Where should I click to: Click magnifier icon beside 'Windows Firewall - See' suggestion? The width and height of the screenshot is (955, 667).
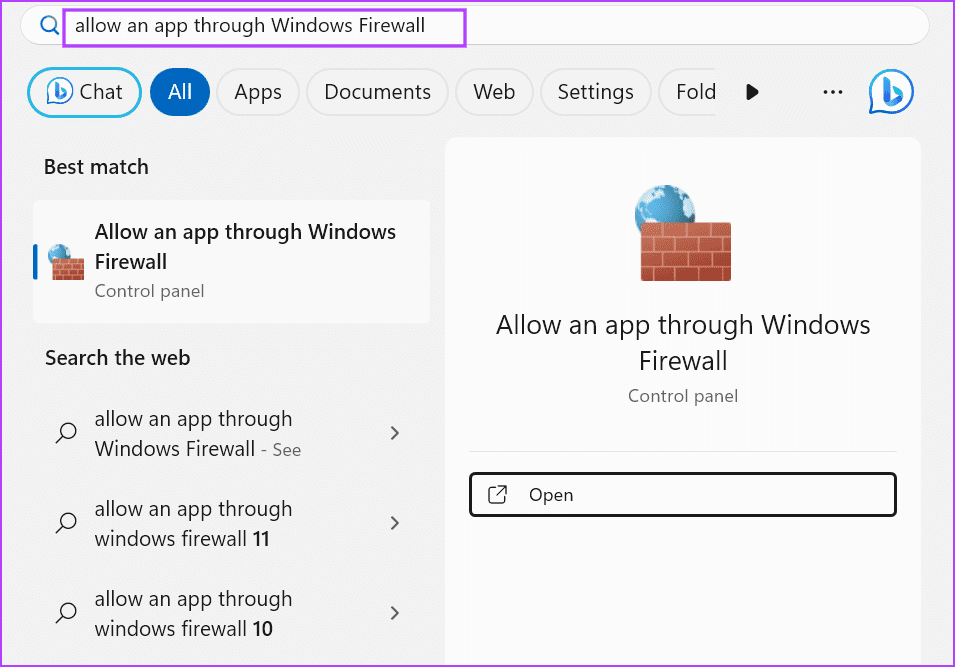[x=66, y=432]
